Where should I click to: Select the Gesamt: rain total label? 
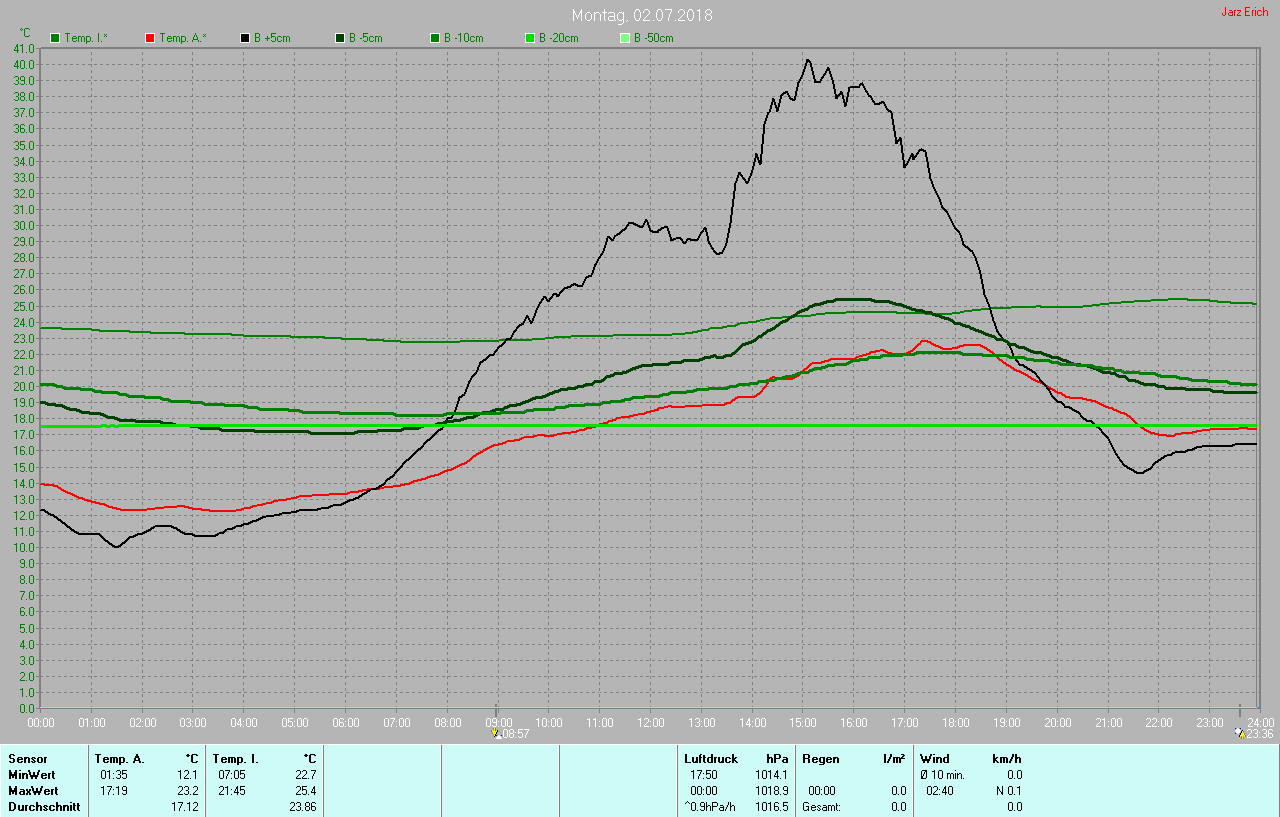821,807
